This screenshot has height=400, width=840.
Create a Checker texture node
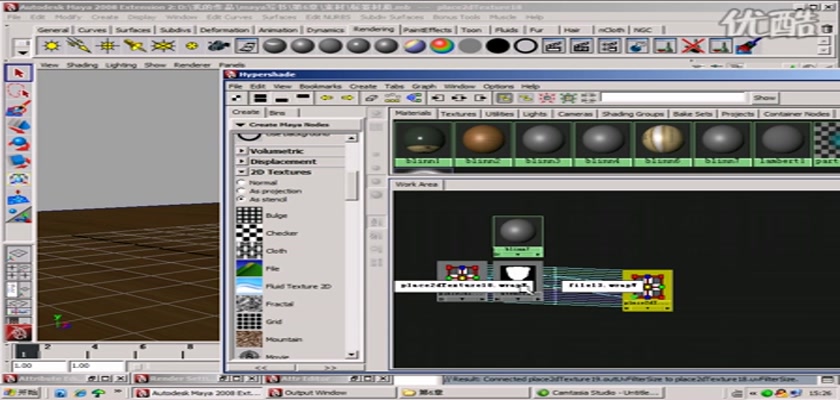pos(250,233)
